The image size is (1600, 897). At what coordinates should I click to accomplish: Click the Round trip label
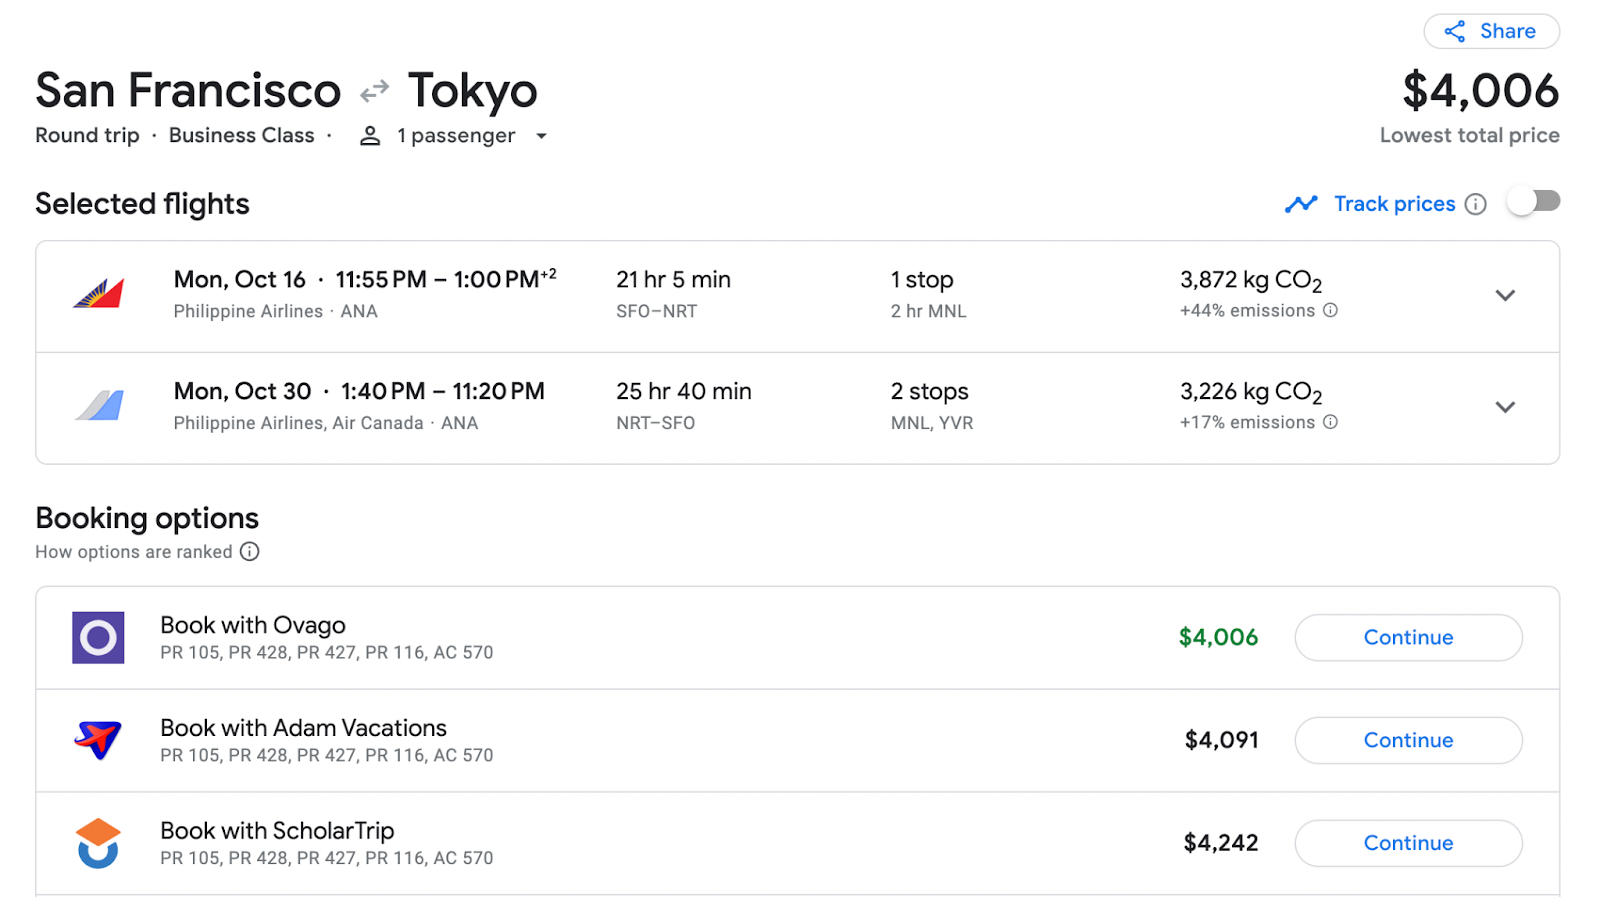pyautogui.click(x=87, y=135)
